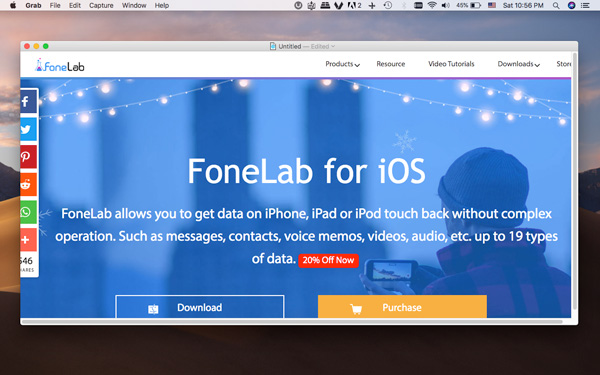This screenshot has width=600, height=375.
Task: Open the Grab application menu
Action: pyautogui.click(x=33, y=5)
